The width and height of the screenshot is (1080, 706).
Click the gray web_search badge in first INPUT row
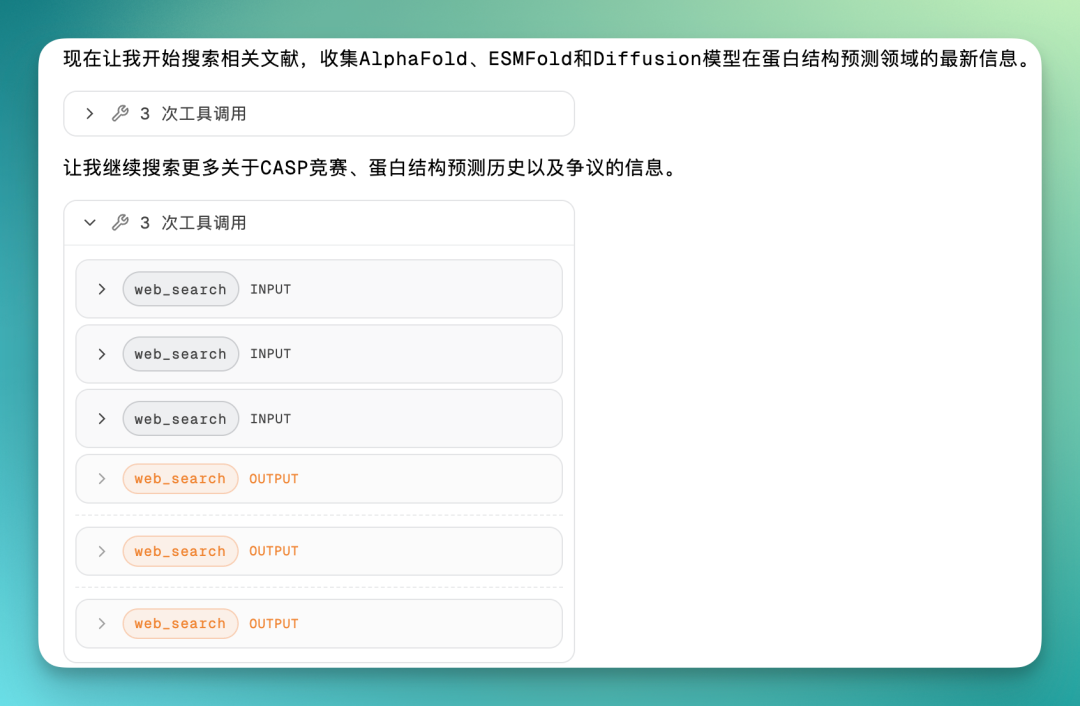point(180,289)
